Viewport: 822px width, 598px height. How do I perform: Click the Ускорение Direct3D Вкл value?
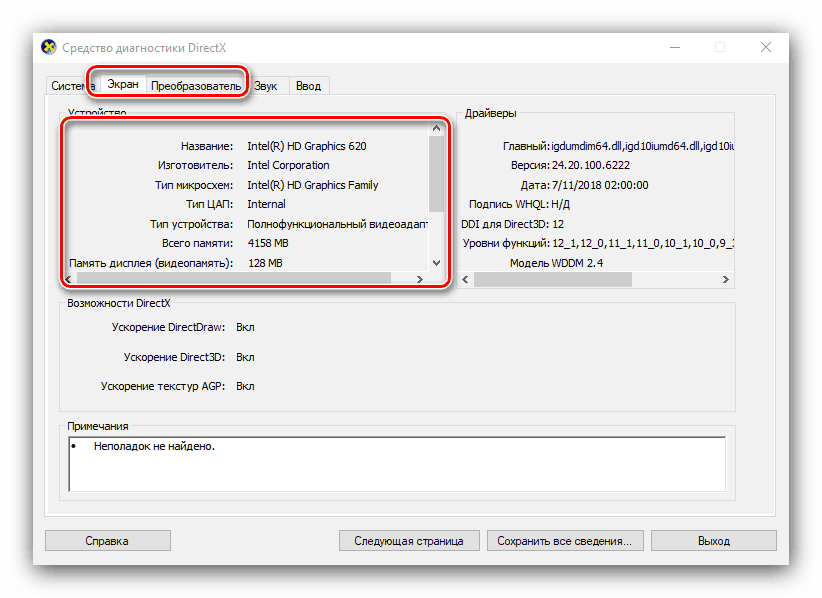click(x=245, y=357)
